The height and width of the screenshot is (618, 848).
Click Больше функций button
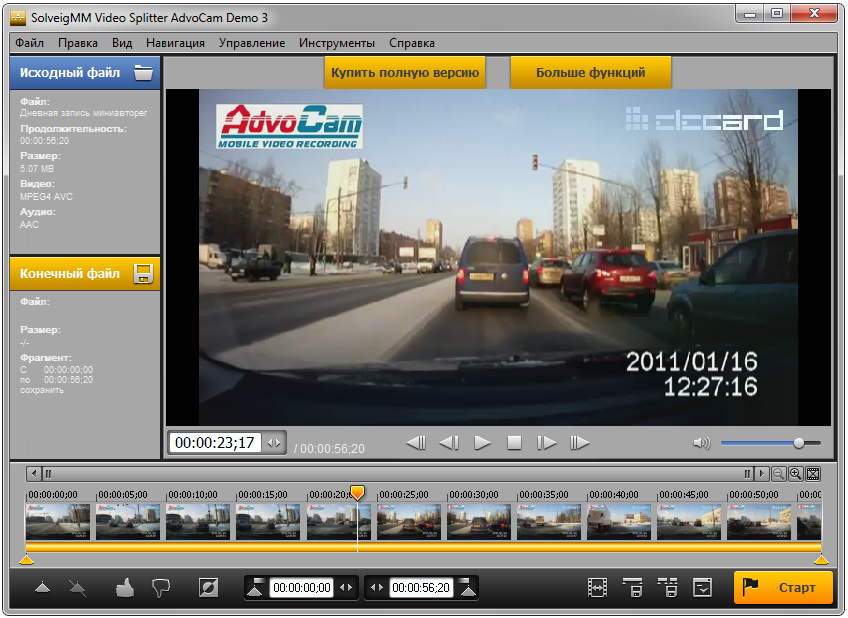pyautogui.click(x=591, y=72)
